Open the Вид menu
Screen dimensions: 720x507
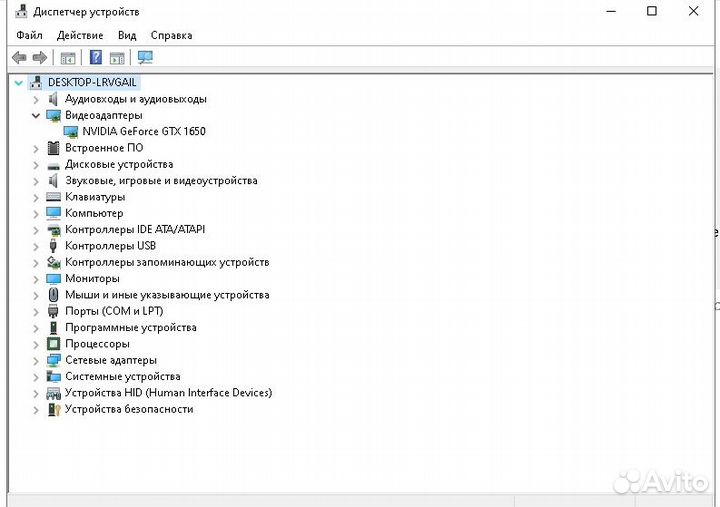(127, 35)
